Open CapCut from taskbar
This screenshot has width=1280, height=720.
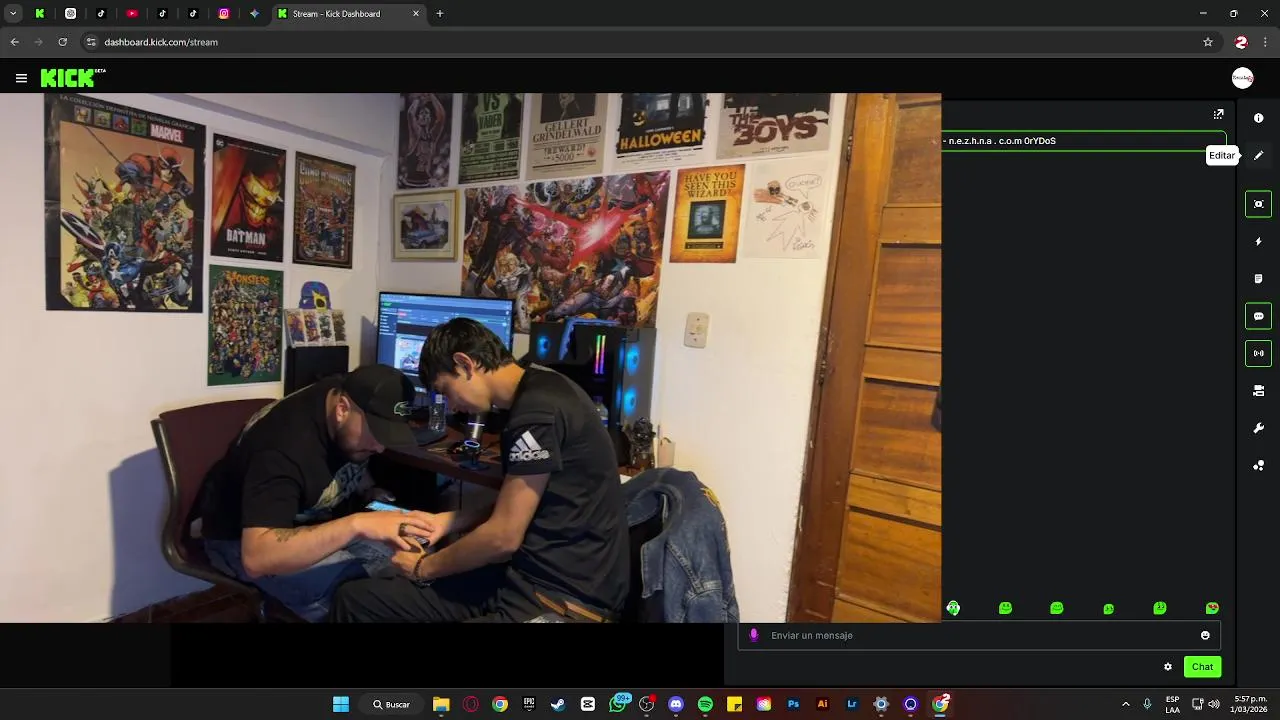tap(588, 704)
